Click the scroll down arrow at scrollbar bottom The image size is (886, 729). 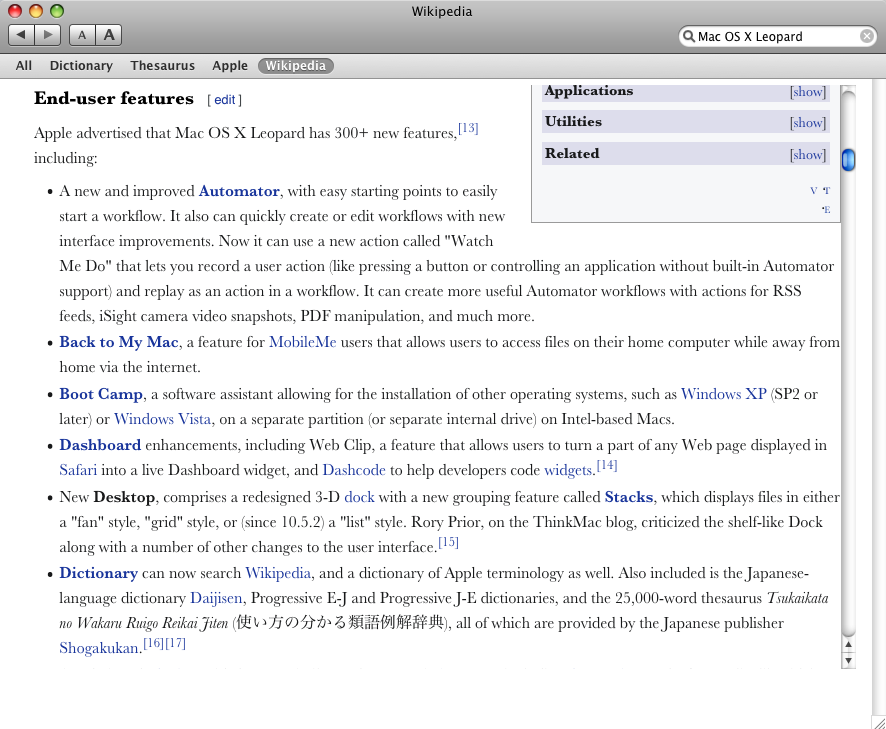tap(848, 660)
